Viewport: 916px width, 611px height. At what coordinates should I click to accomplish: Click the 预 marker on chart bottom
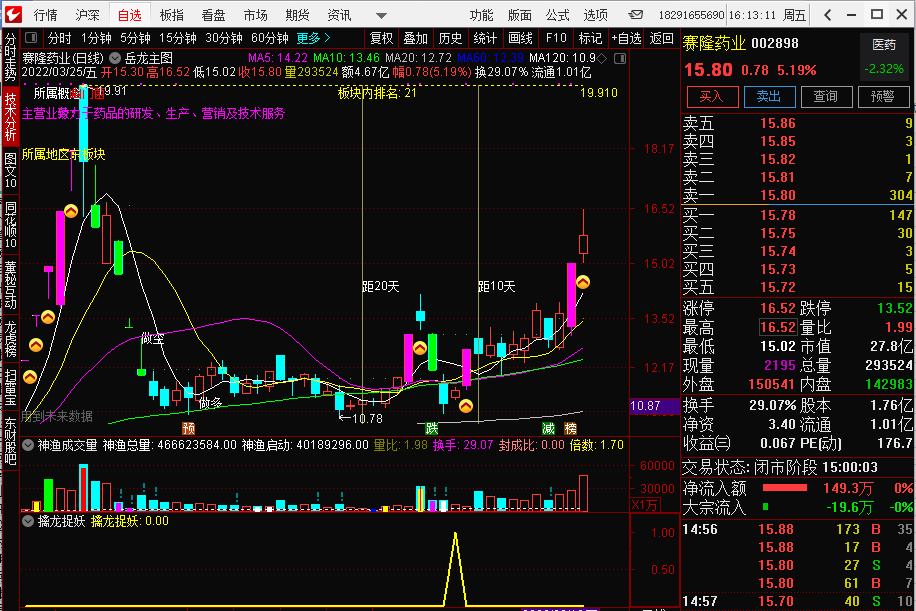[x=188, y=429]
